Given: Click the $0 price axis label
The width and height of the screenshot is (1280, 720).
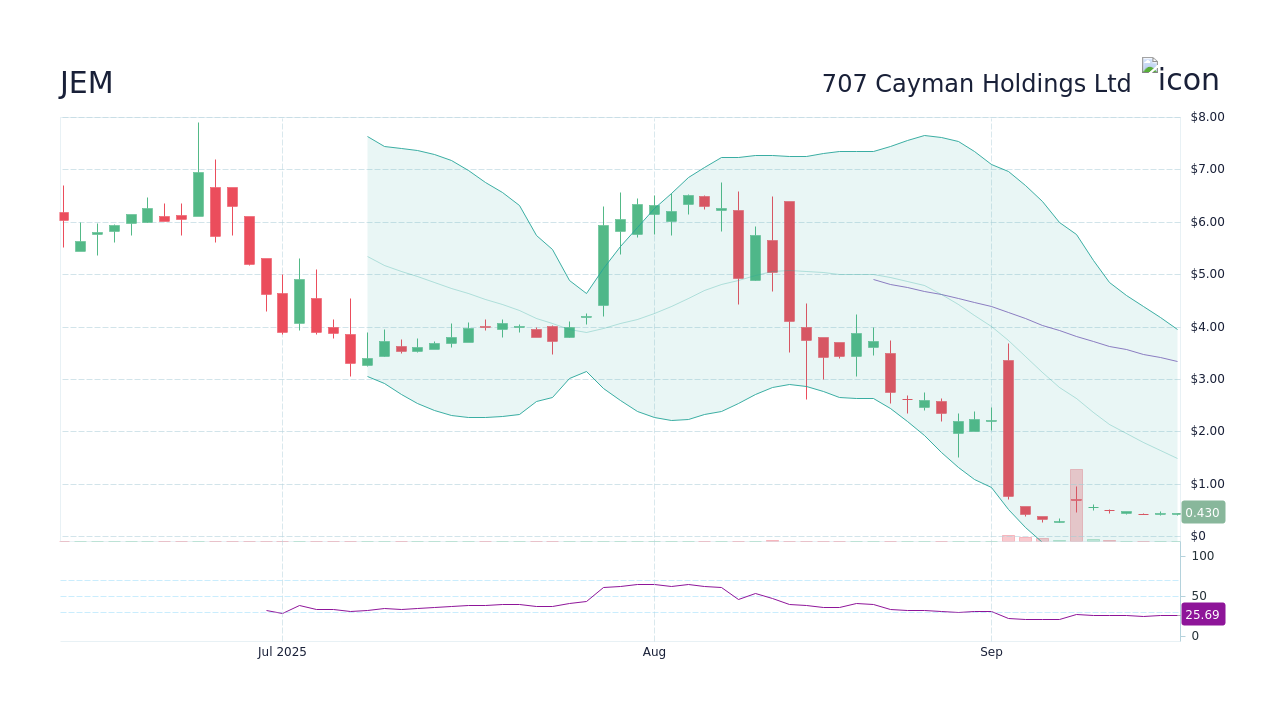Looking at the screenshot, I should click(x=1198, y=536).
